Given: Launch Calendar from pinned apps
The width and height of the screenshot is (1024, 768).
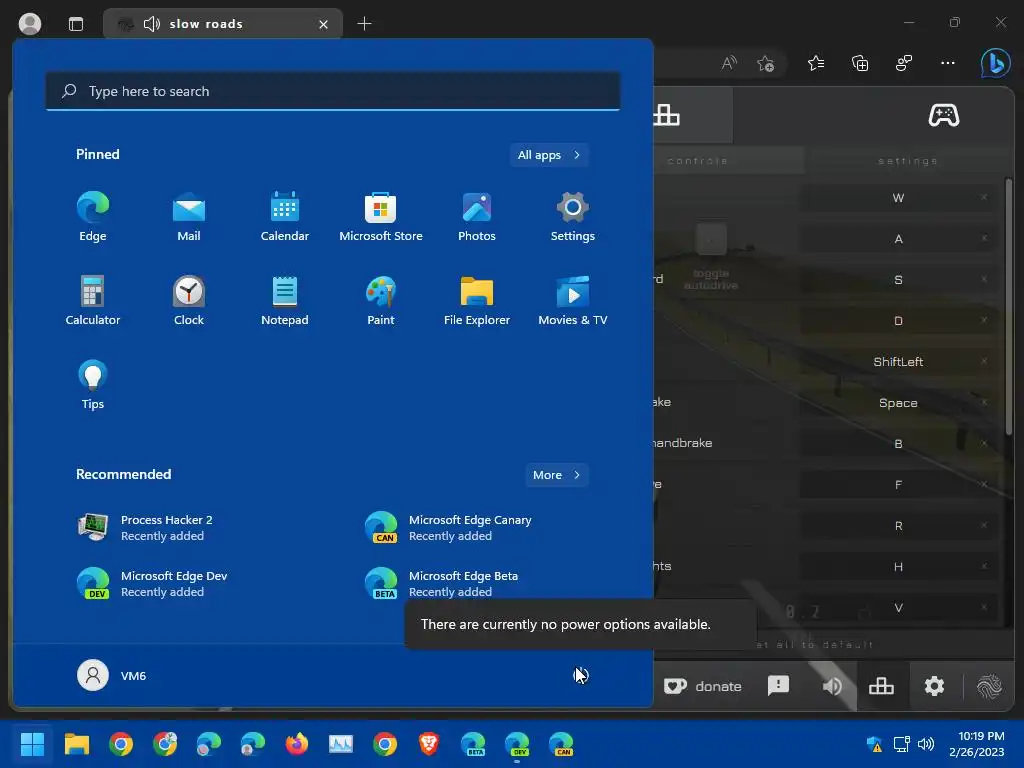Looking at the screenshot, I should point(285,217).
